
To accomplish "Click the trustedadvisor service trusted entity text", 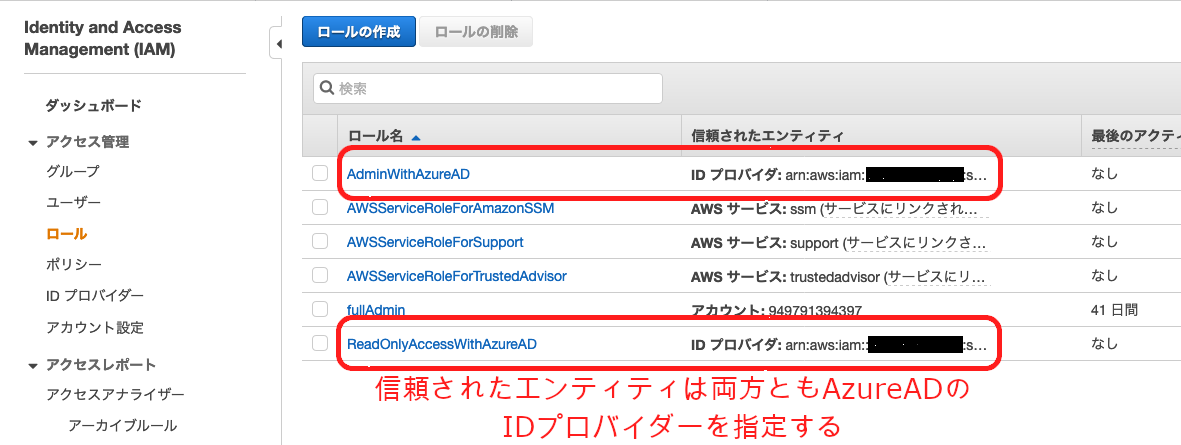I will click(x=838, y=277).
